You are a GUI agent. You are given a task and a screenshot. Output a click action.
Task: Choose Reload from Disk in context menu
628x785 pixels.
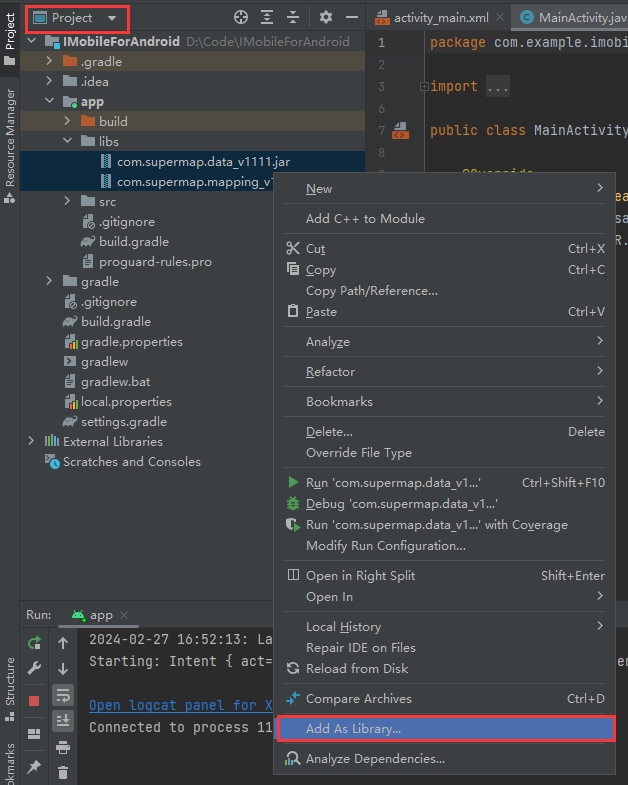(356, 669)
